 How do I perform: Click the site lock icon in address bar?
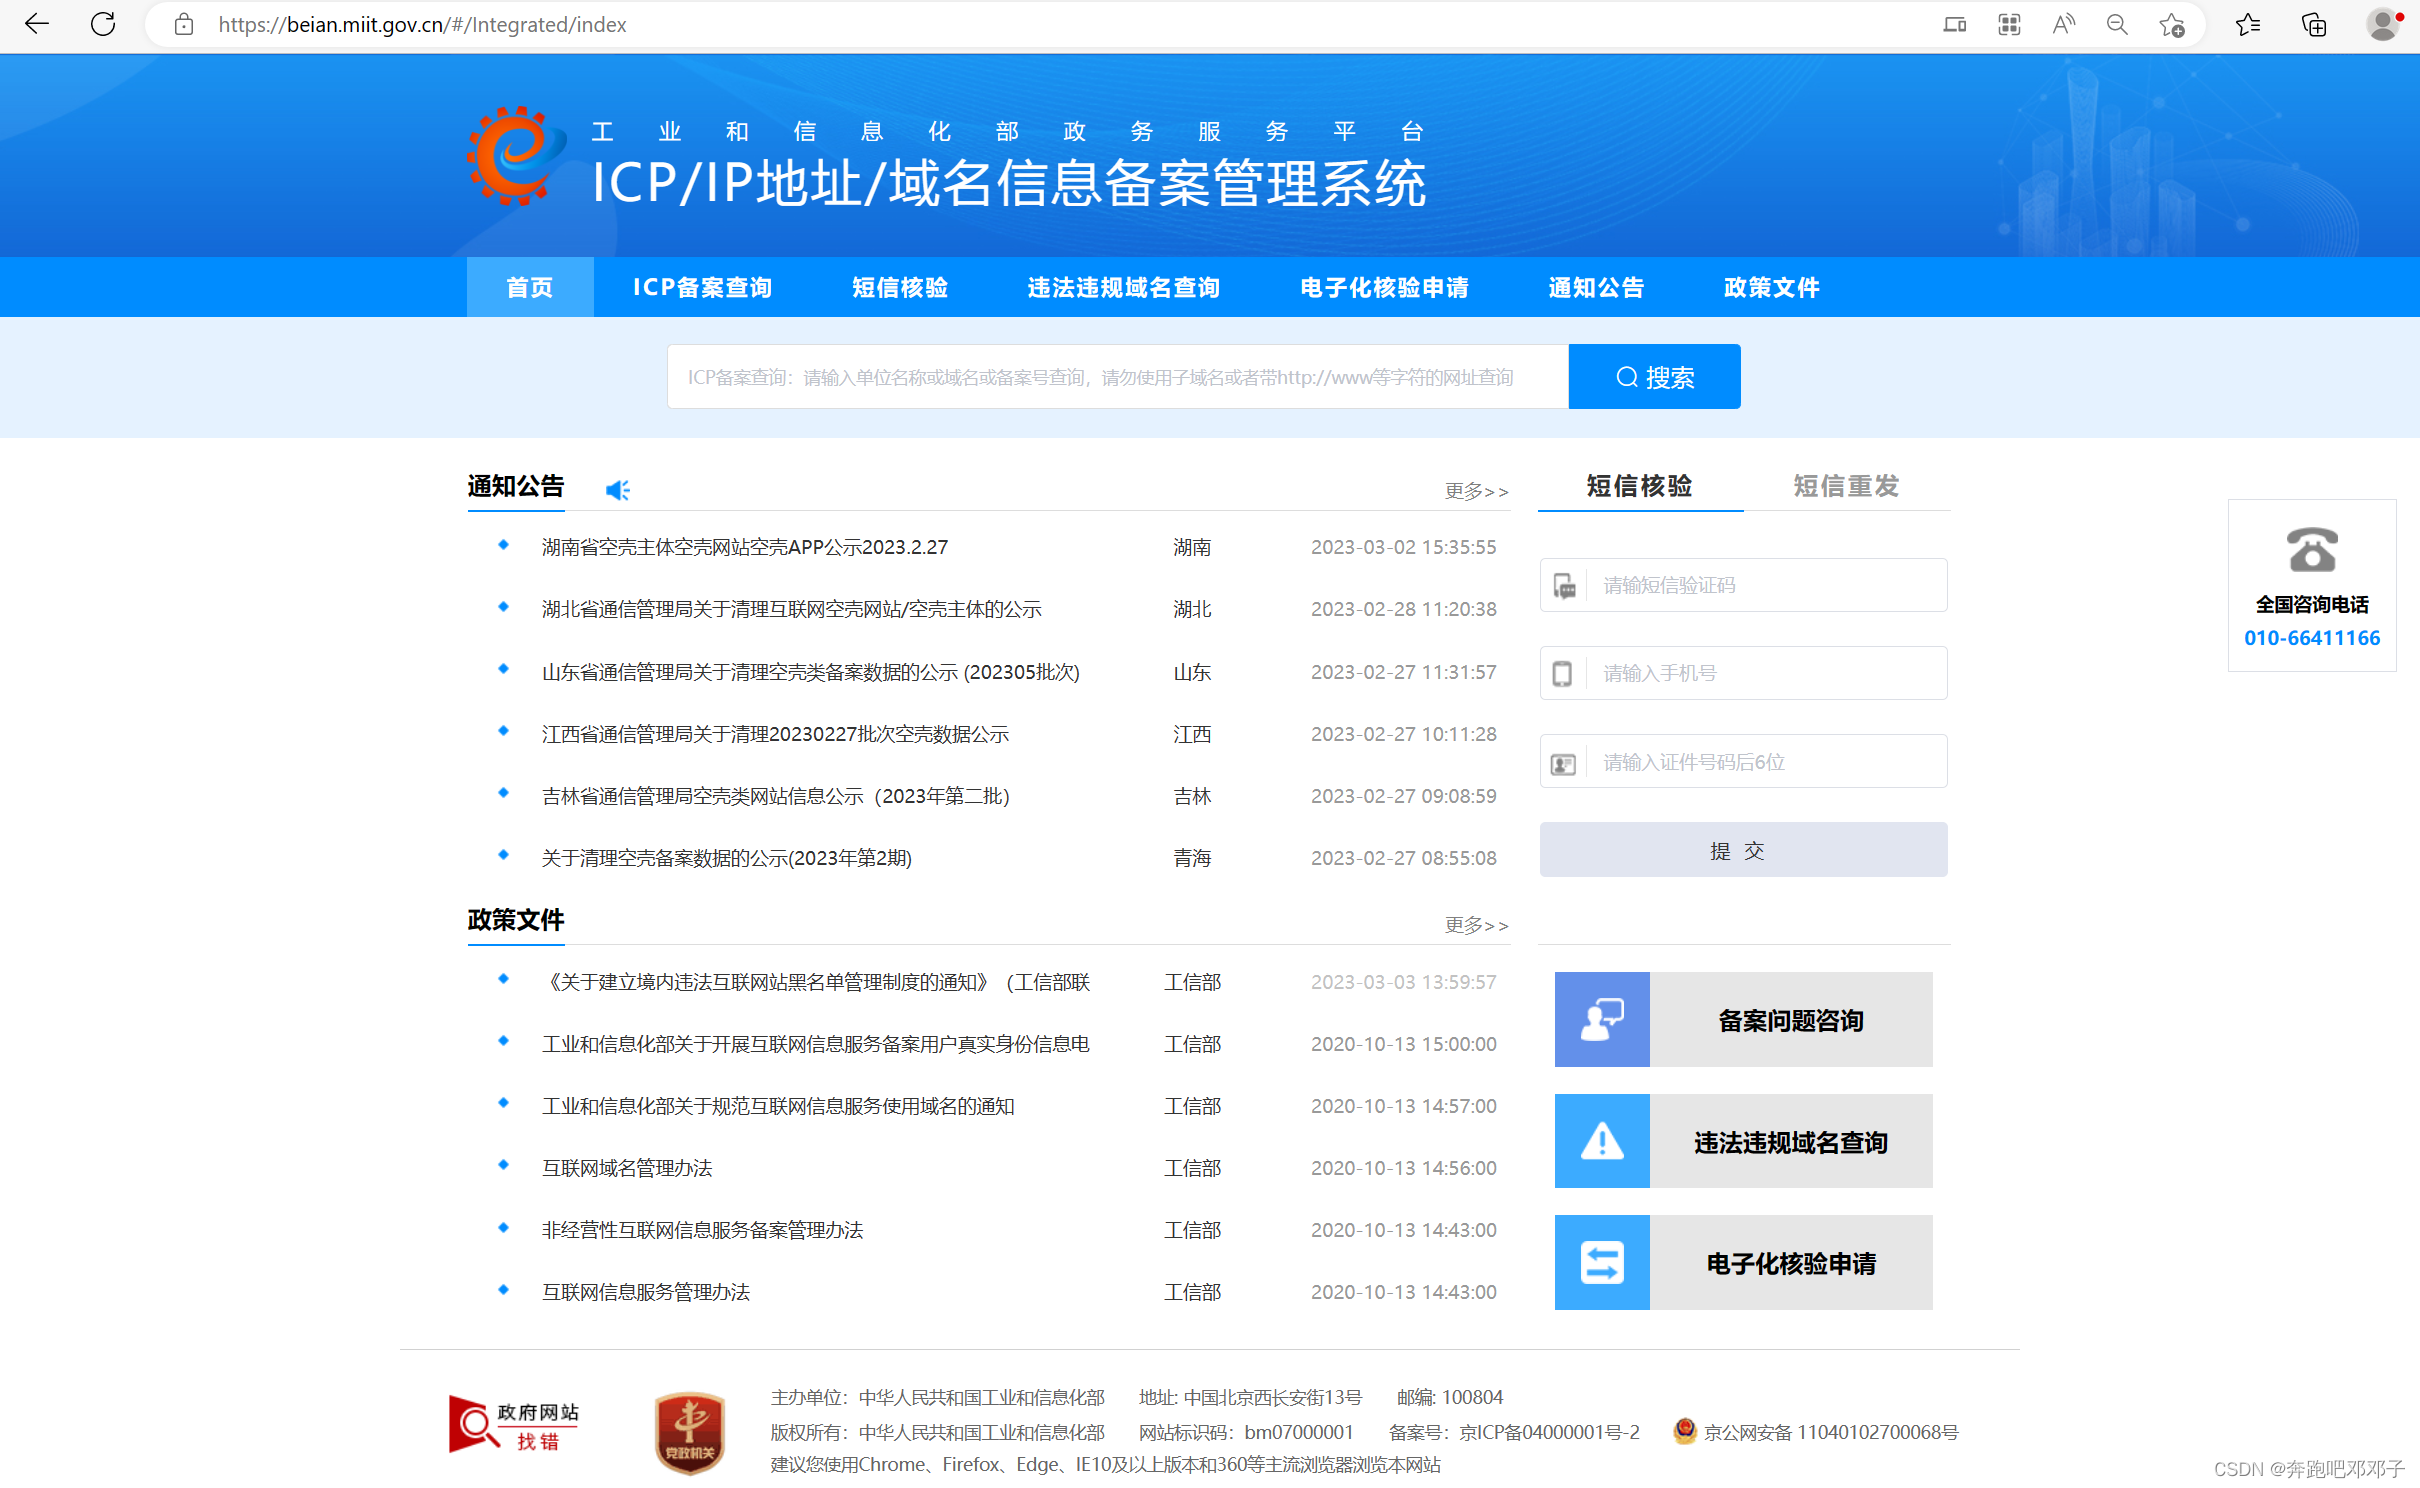point(183,24)
